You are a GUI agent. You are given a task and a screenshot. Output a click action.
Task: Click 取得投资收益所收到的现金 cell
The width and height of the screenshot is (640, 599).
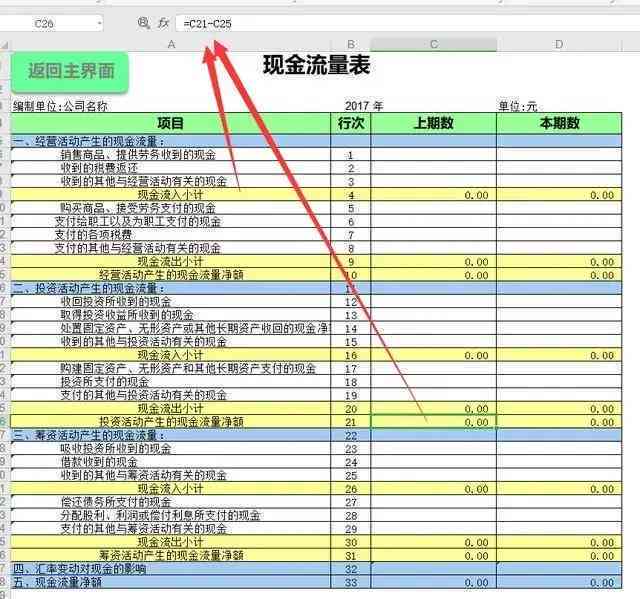click(171, 315)
